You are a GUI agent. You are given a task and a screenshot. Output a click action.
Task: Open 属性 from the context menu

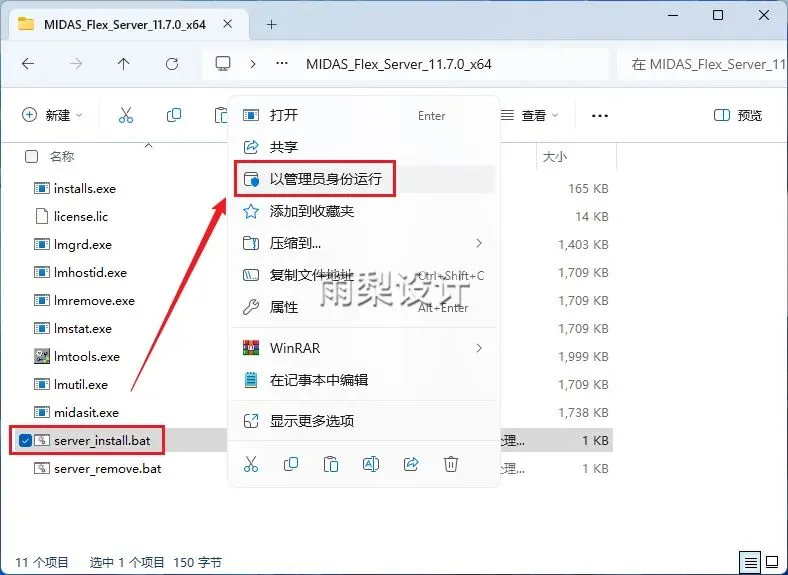coord(364,307)
